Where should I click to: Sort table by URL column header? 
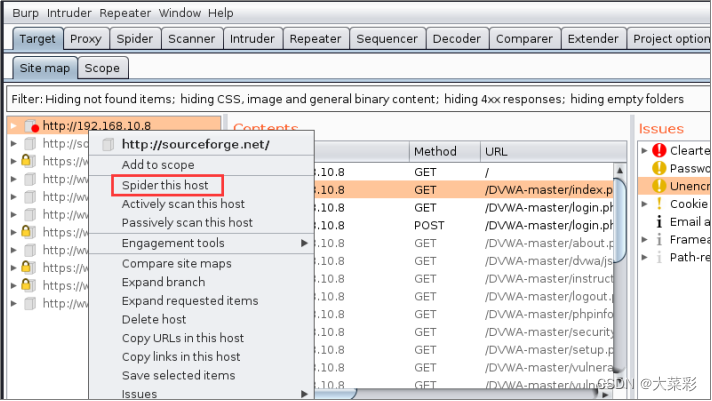click(x=553, y=151)
